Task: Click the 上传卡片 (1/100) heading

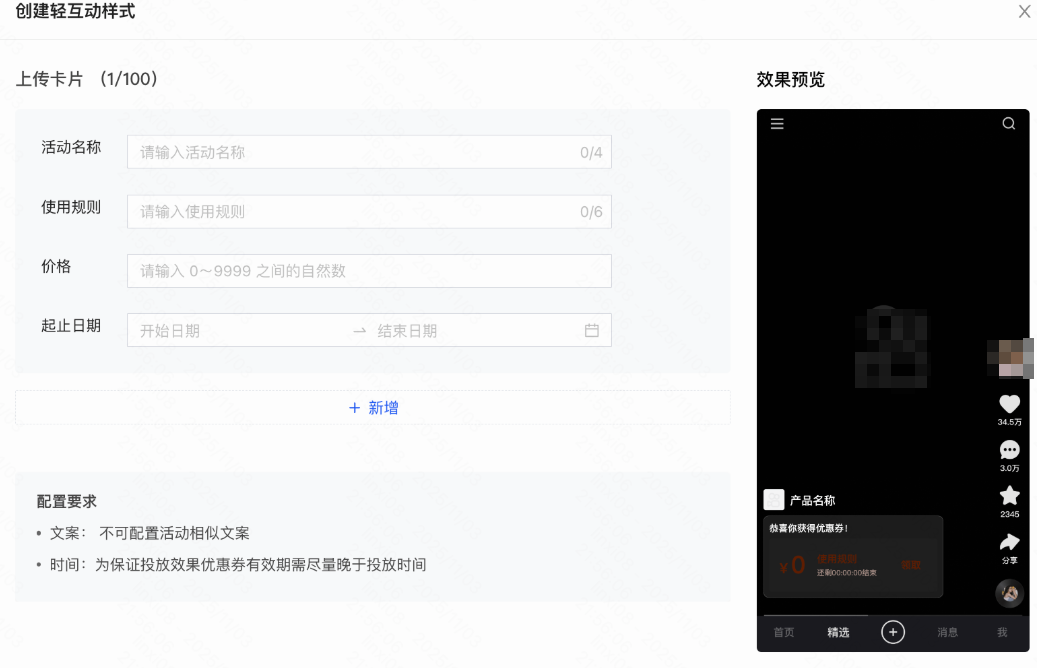Action: pos(87,79)
